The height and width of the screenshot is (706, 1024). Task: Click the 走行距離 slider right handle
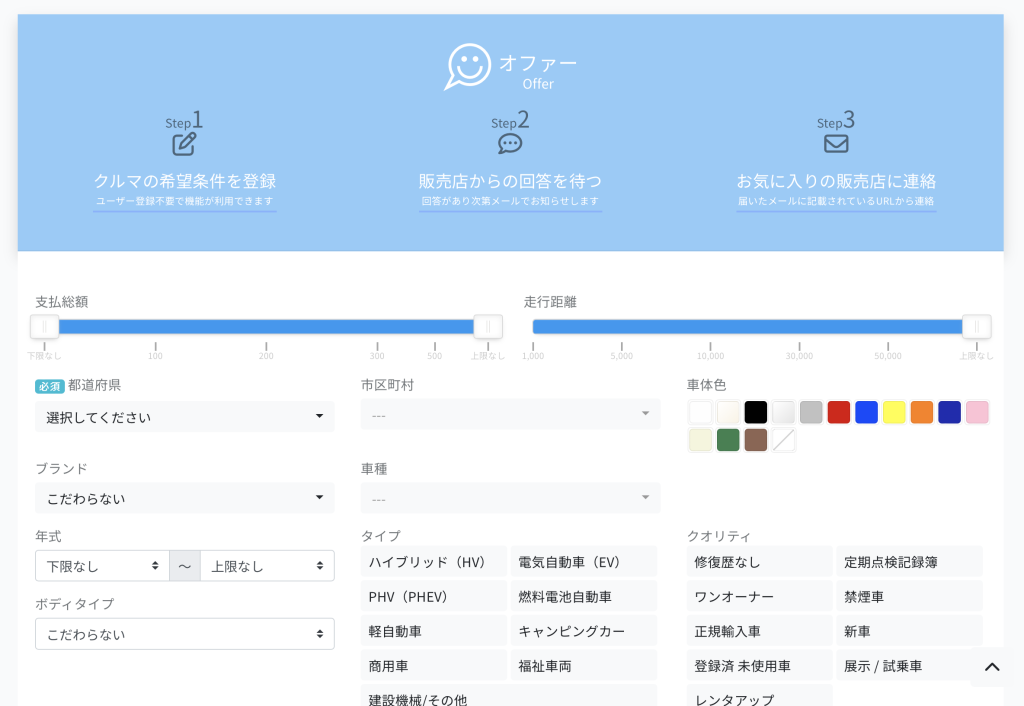976,327
